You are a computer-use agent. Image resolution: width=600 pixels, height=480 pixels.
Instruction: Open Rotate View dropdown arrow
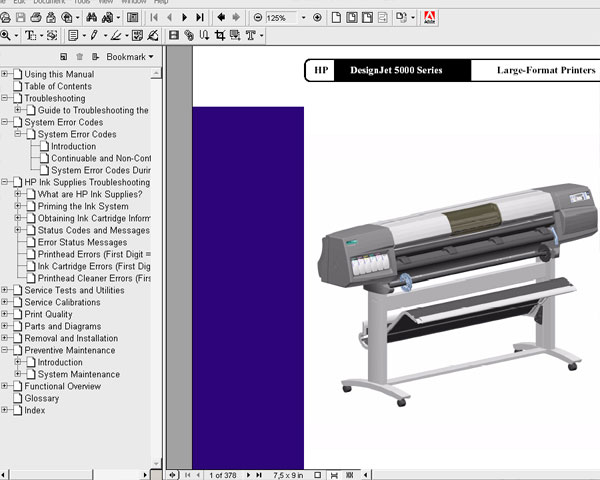coord(413,18)
